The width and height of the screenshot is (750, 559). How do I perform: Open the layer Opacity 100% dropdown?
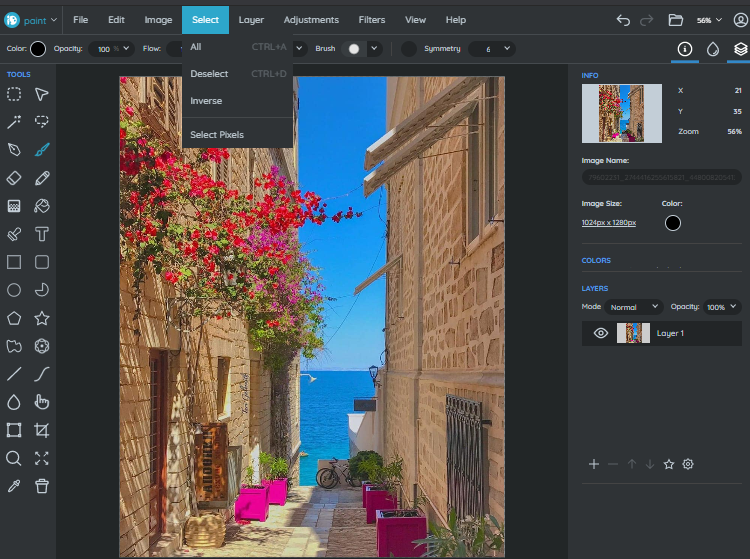tap(720, 307)
